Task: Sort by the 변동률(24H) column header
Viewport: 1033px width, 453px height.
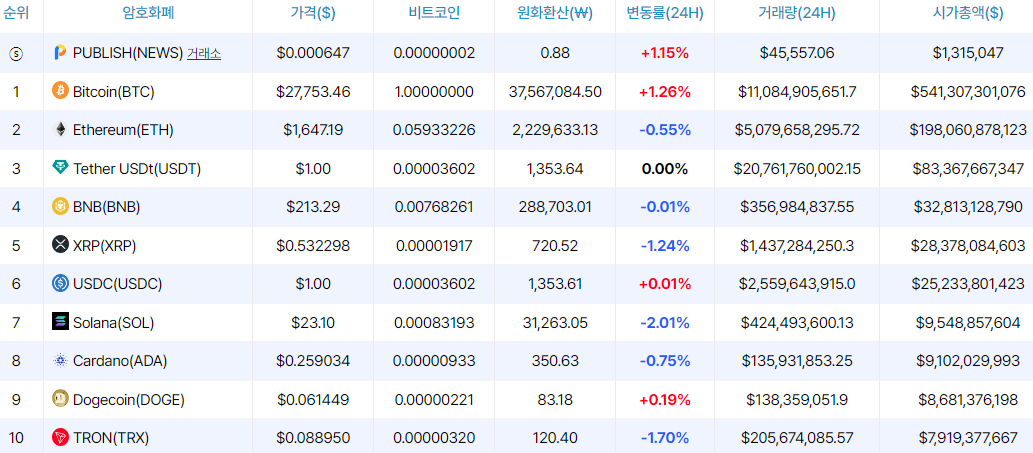Action: 665,13
